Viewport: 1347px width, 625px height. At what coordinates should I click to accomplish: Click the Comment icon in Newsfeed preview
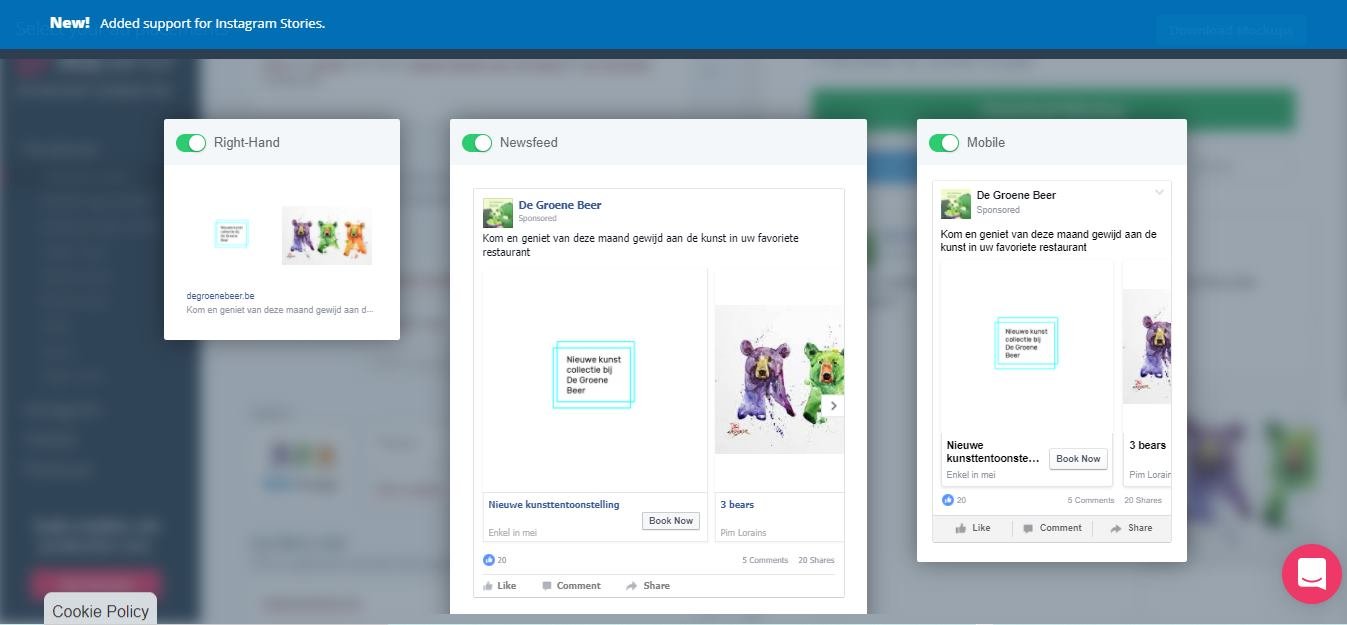click(x=547, y=586)
